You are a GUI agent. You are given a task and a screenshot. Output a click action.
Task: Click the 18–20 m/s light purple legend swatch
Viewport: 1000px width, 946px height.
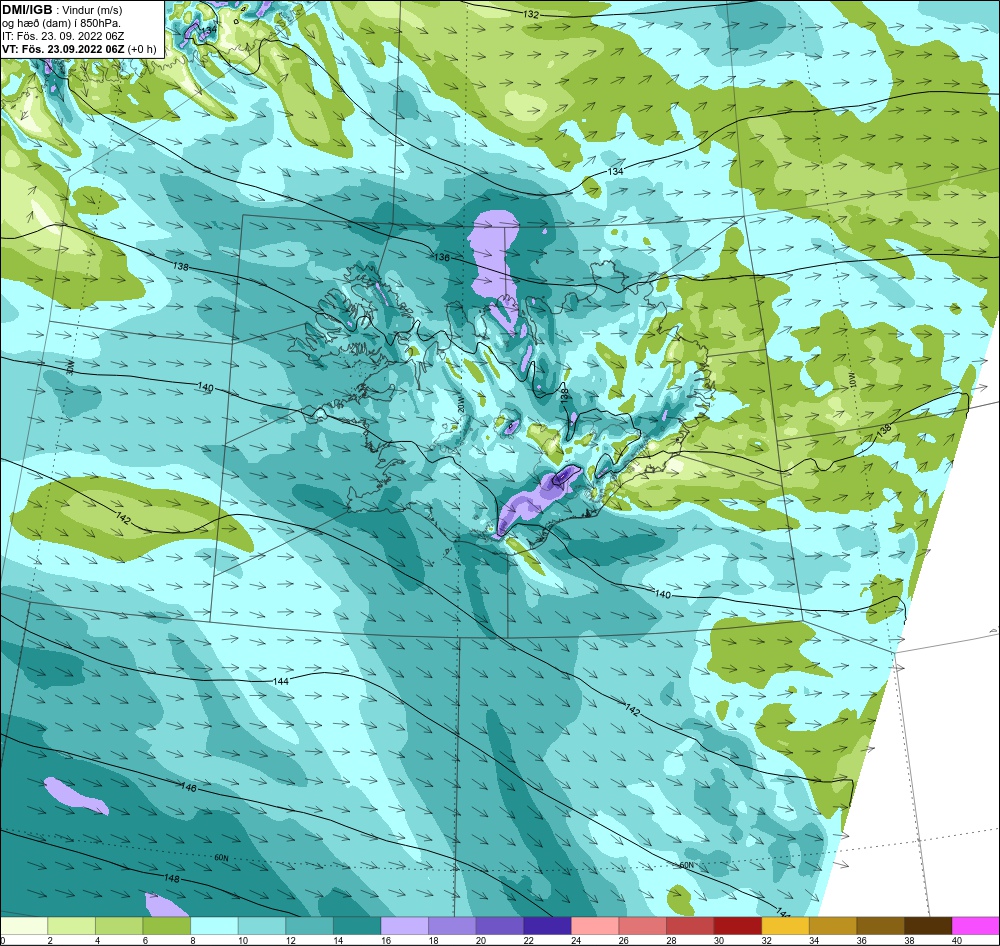(452, 926)
